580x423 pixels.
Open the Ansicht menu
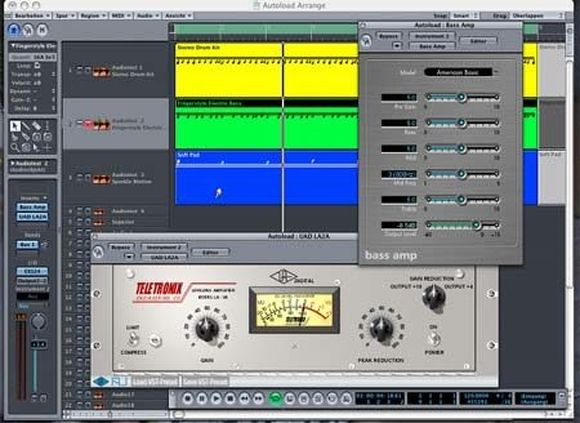[178, 16]
